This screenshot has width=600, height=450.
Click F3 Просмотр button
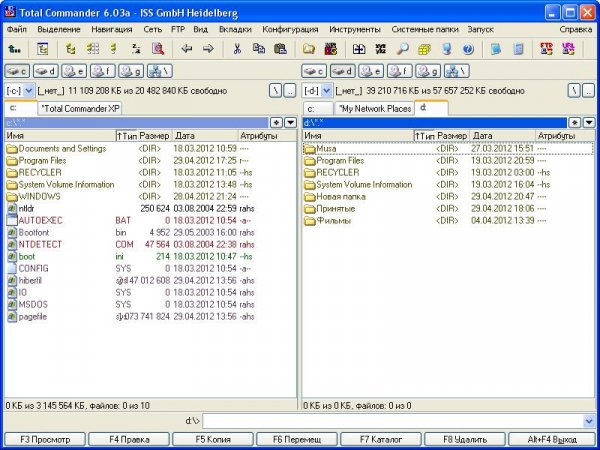(45, 439)
